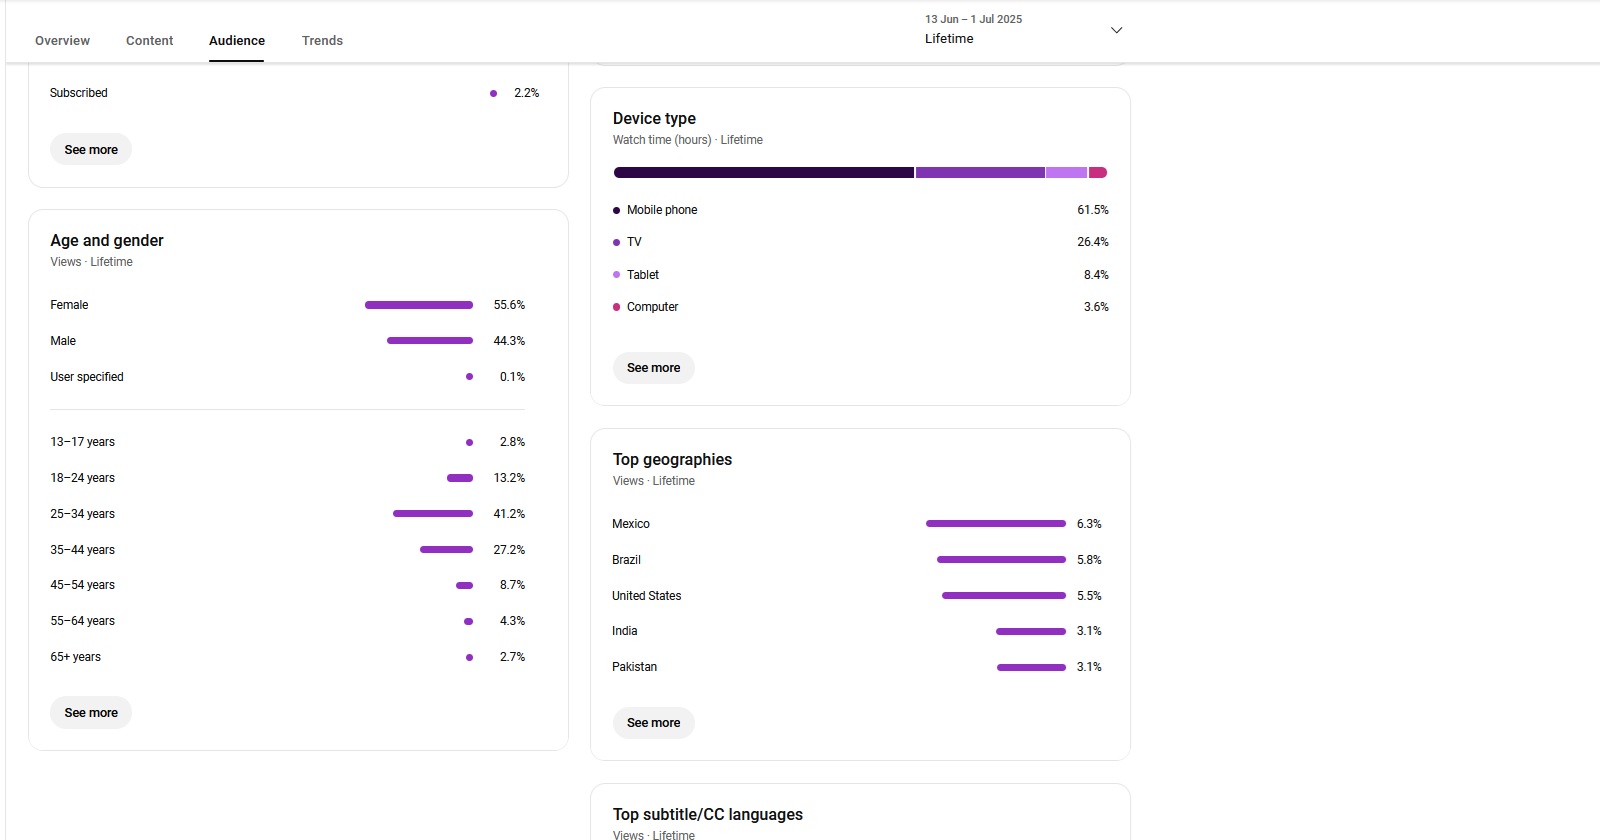Click the 45–54 years label
This screenshot has width=1600, height=840.
coord(83,585)
